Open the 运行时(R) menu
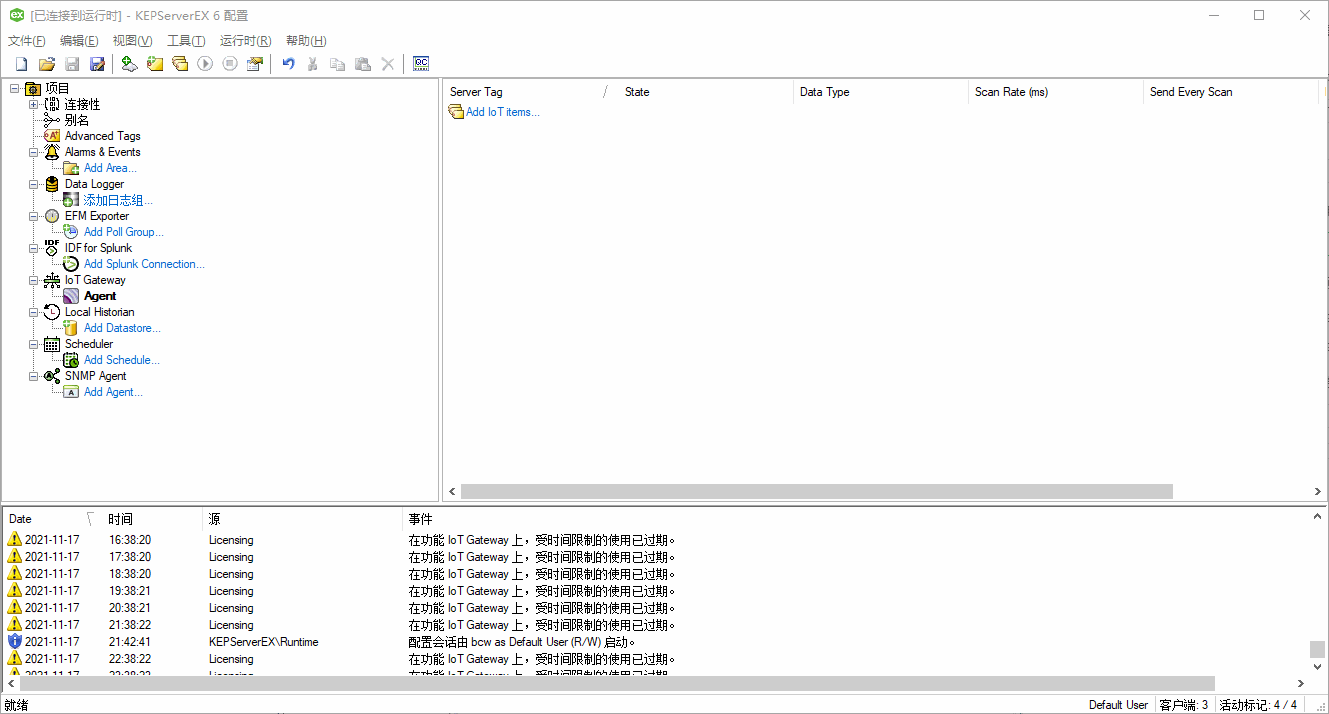 coord(245,41)
